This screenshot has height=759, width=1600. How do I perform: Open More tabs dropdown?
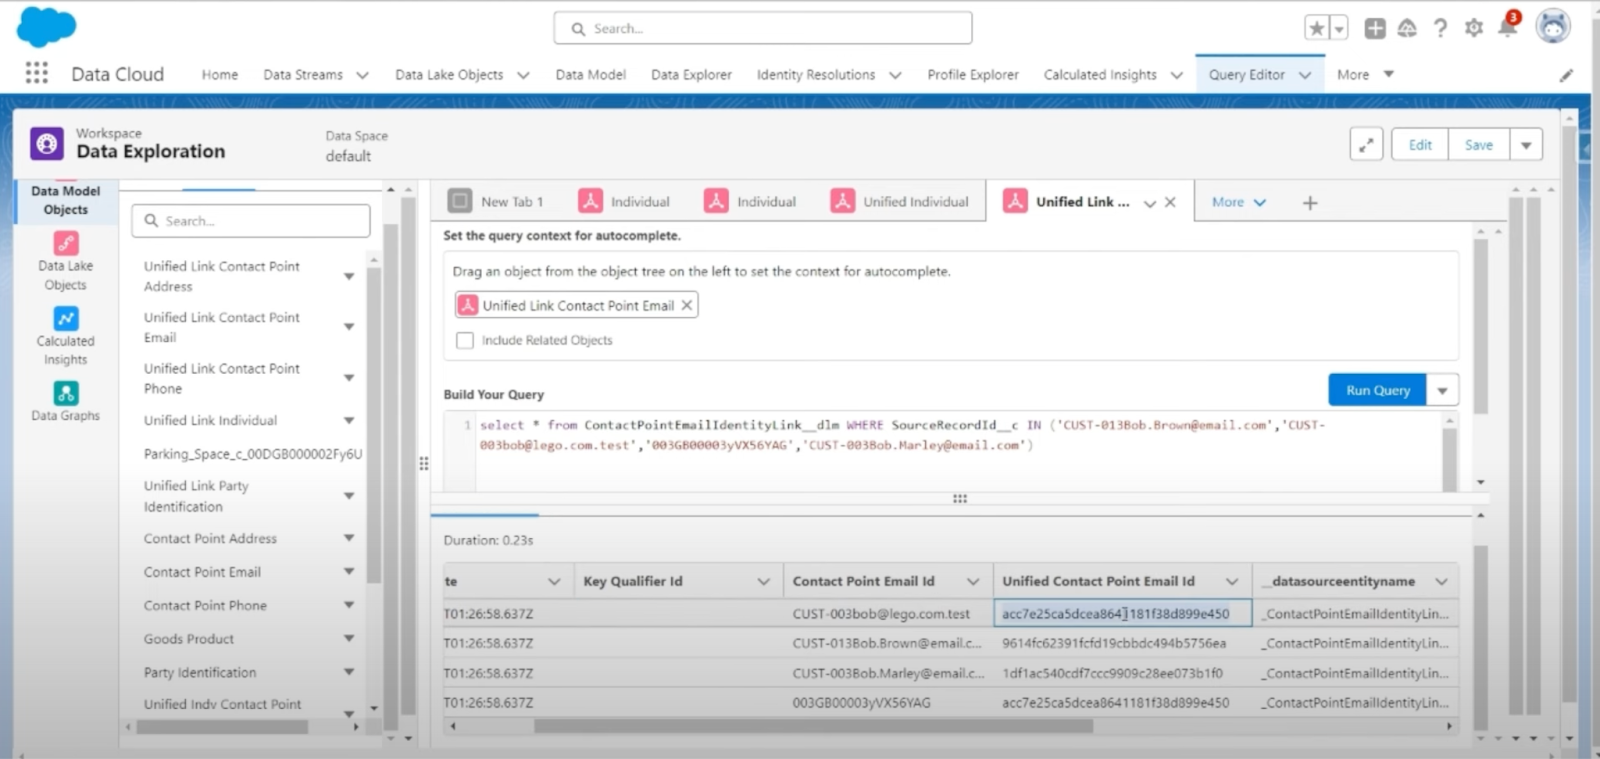pos(1239,202)
